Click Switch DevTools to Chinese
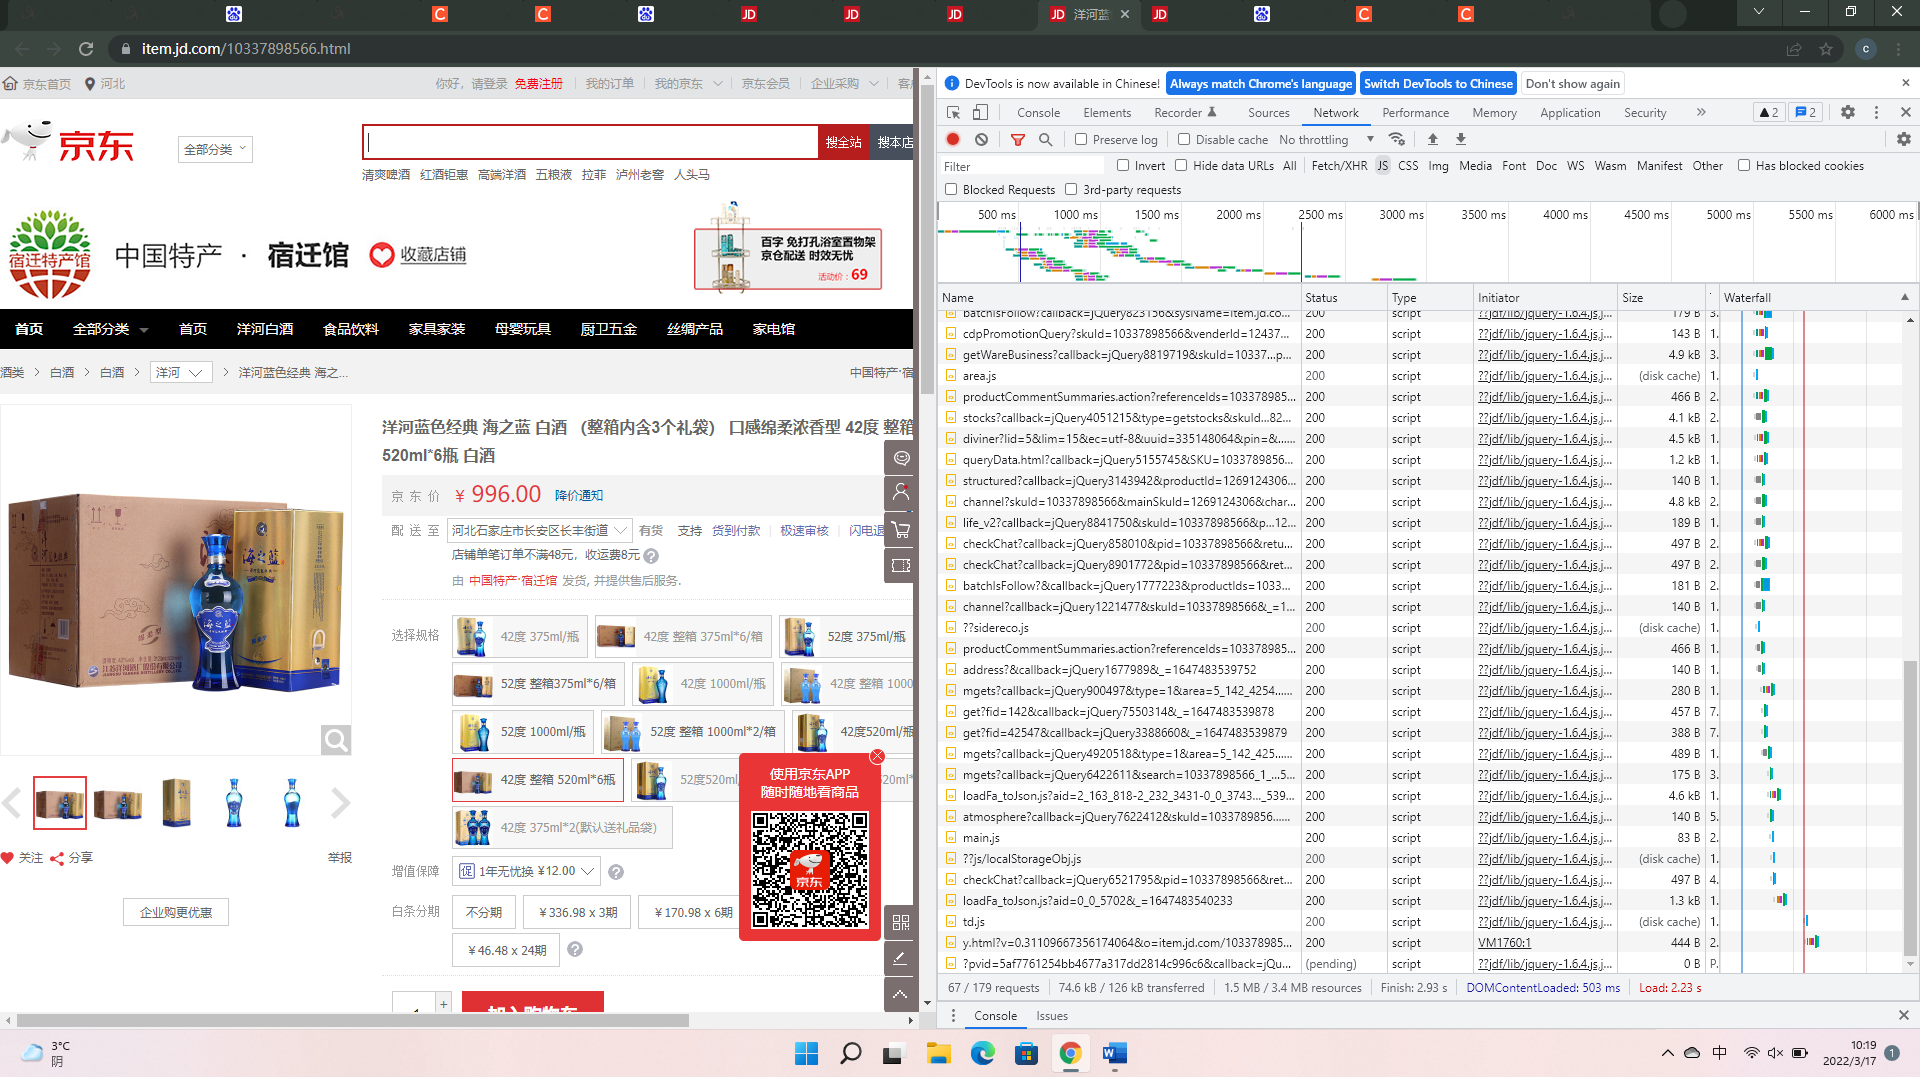 [1438, 84]
